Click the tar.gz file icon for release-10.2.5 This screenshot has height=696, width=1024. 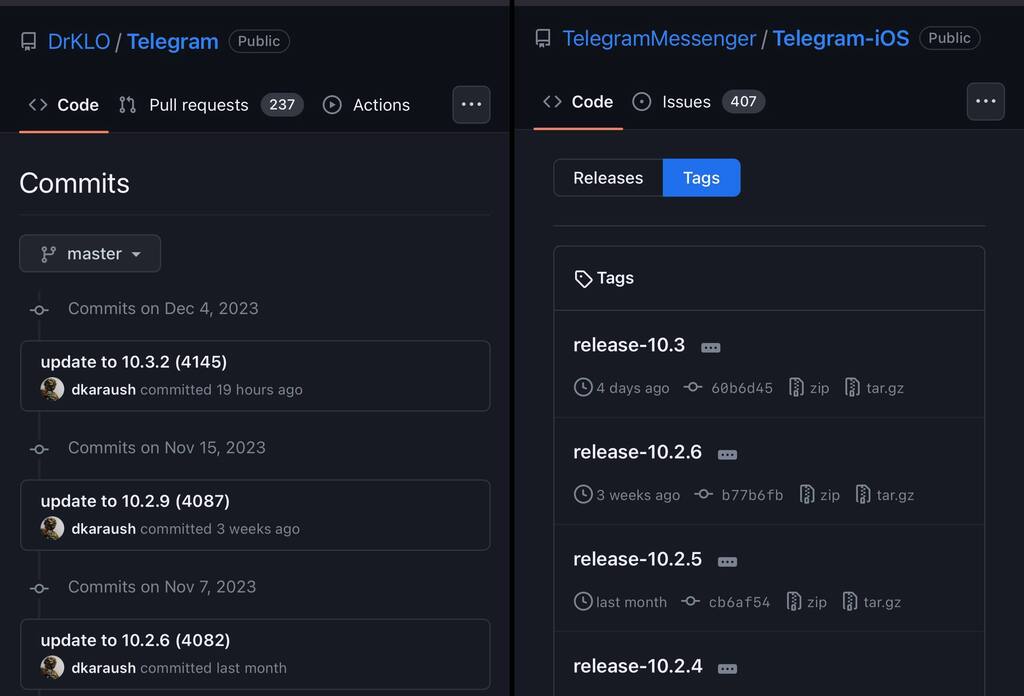[850, 601]
